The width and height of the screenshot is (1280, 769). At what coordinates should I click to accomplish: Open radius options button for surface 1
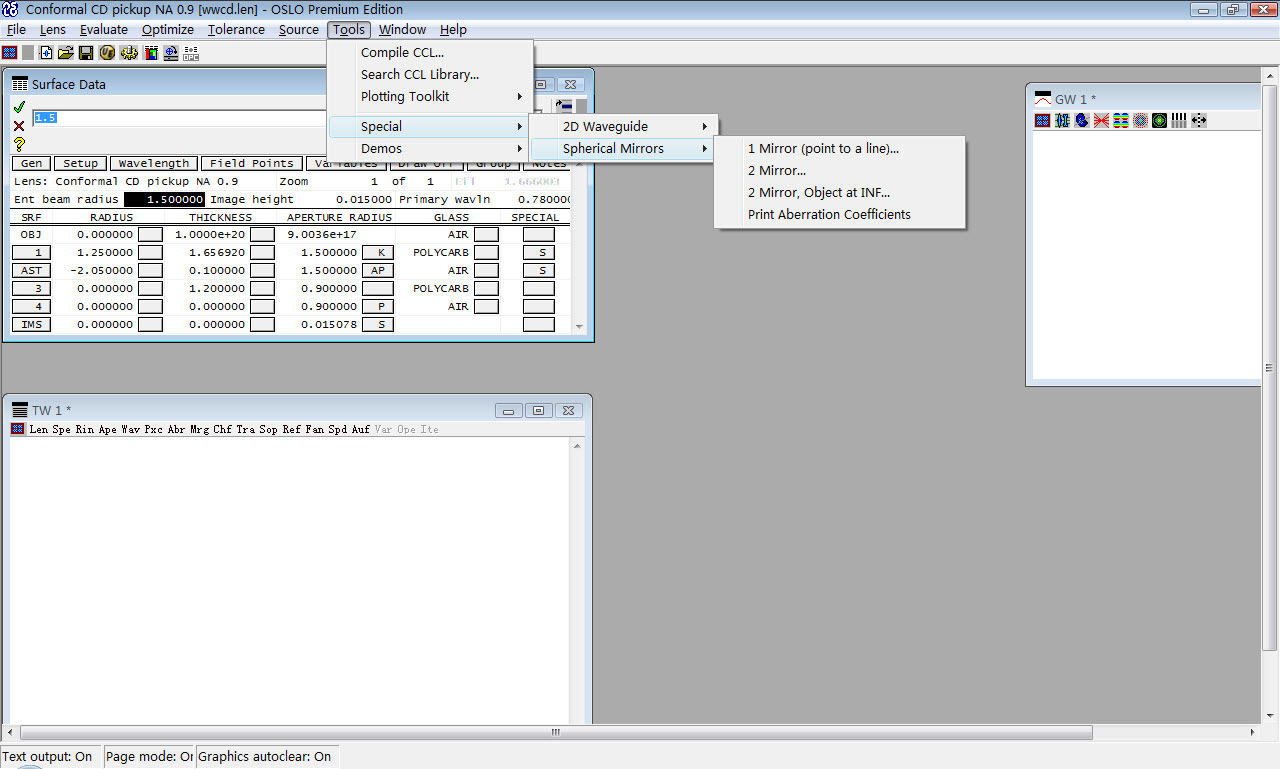(150, 252)
